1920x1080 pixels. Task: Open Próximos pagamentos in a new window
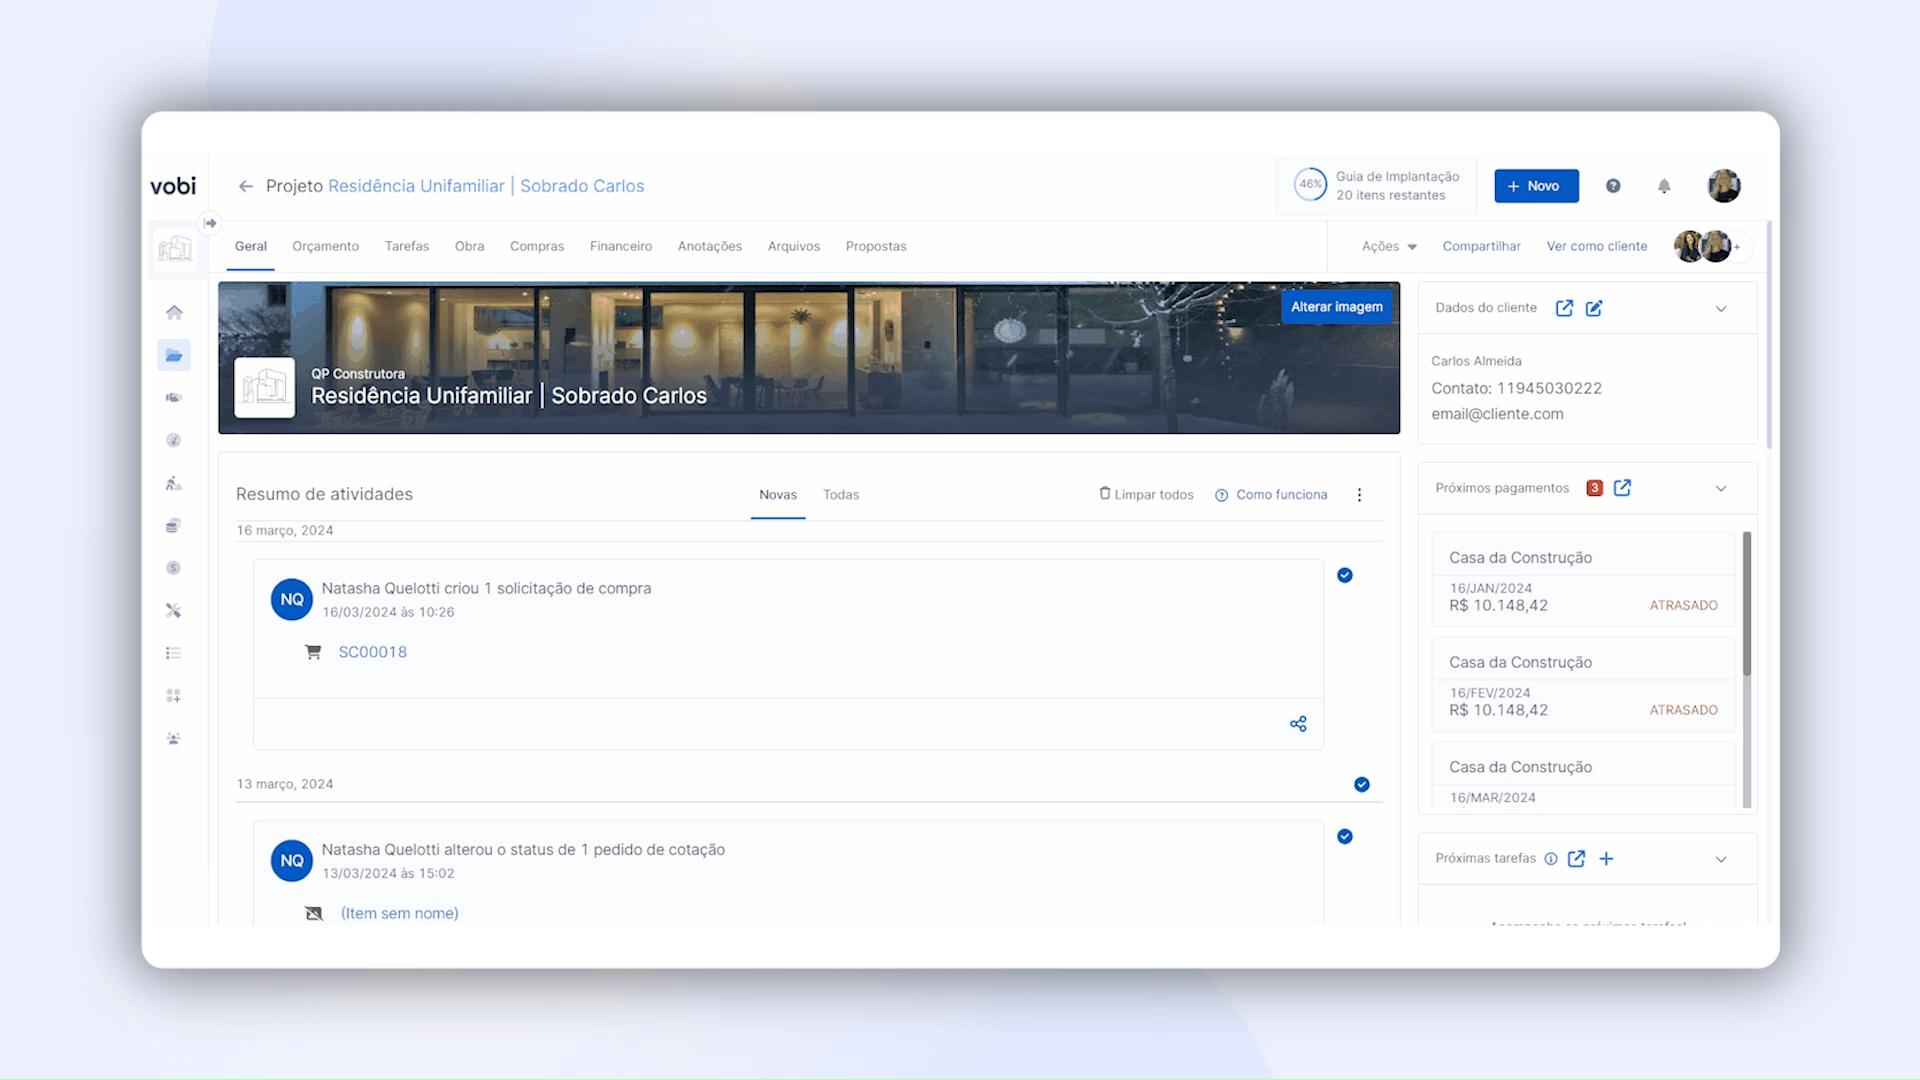1622,488
